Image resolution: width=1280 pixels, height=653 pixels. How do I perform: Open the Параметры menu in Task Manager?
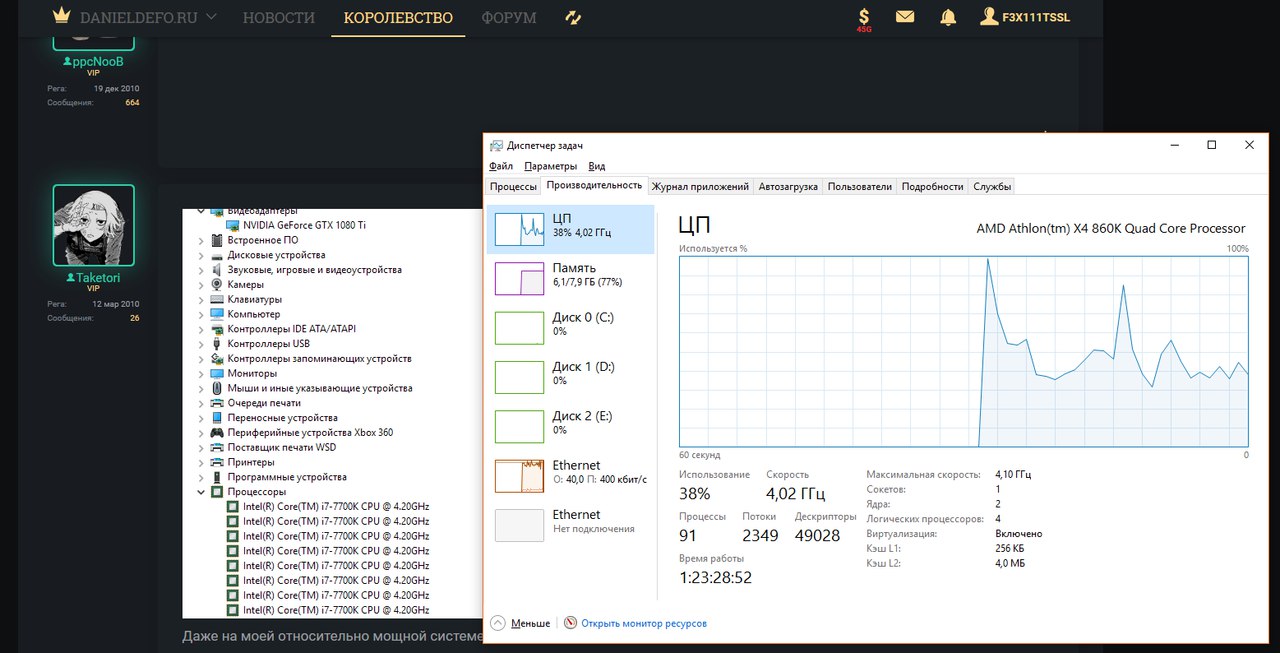coord(551,166)
